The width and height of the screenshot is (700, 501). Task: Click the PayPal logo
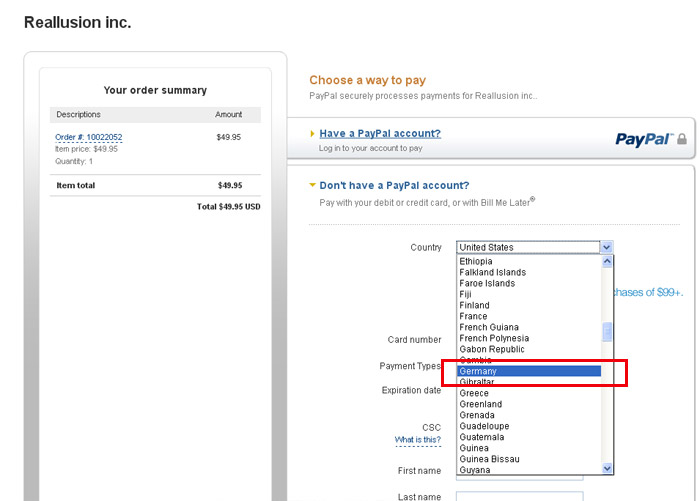[x=644, y=139]
